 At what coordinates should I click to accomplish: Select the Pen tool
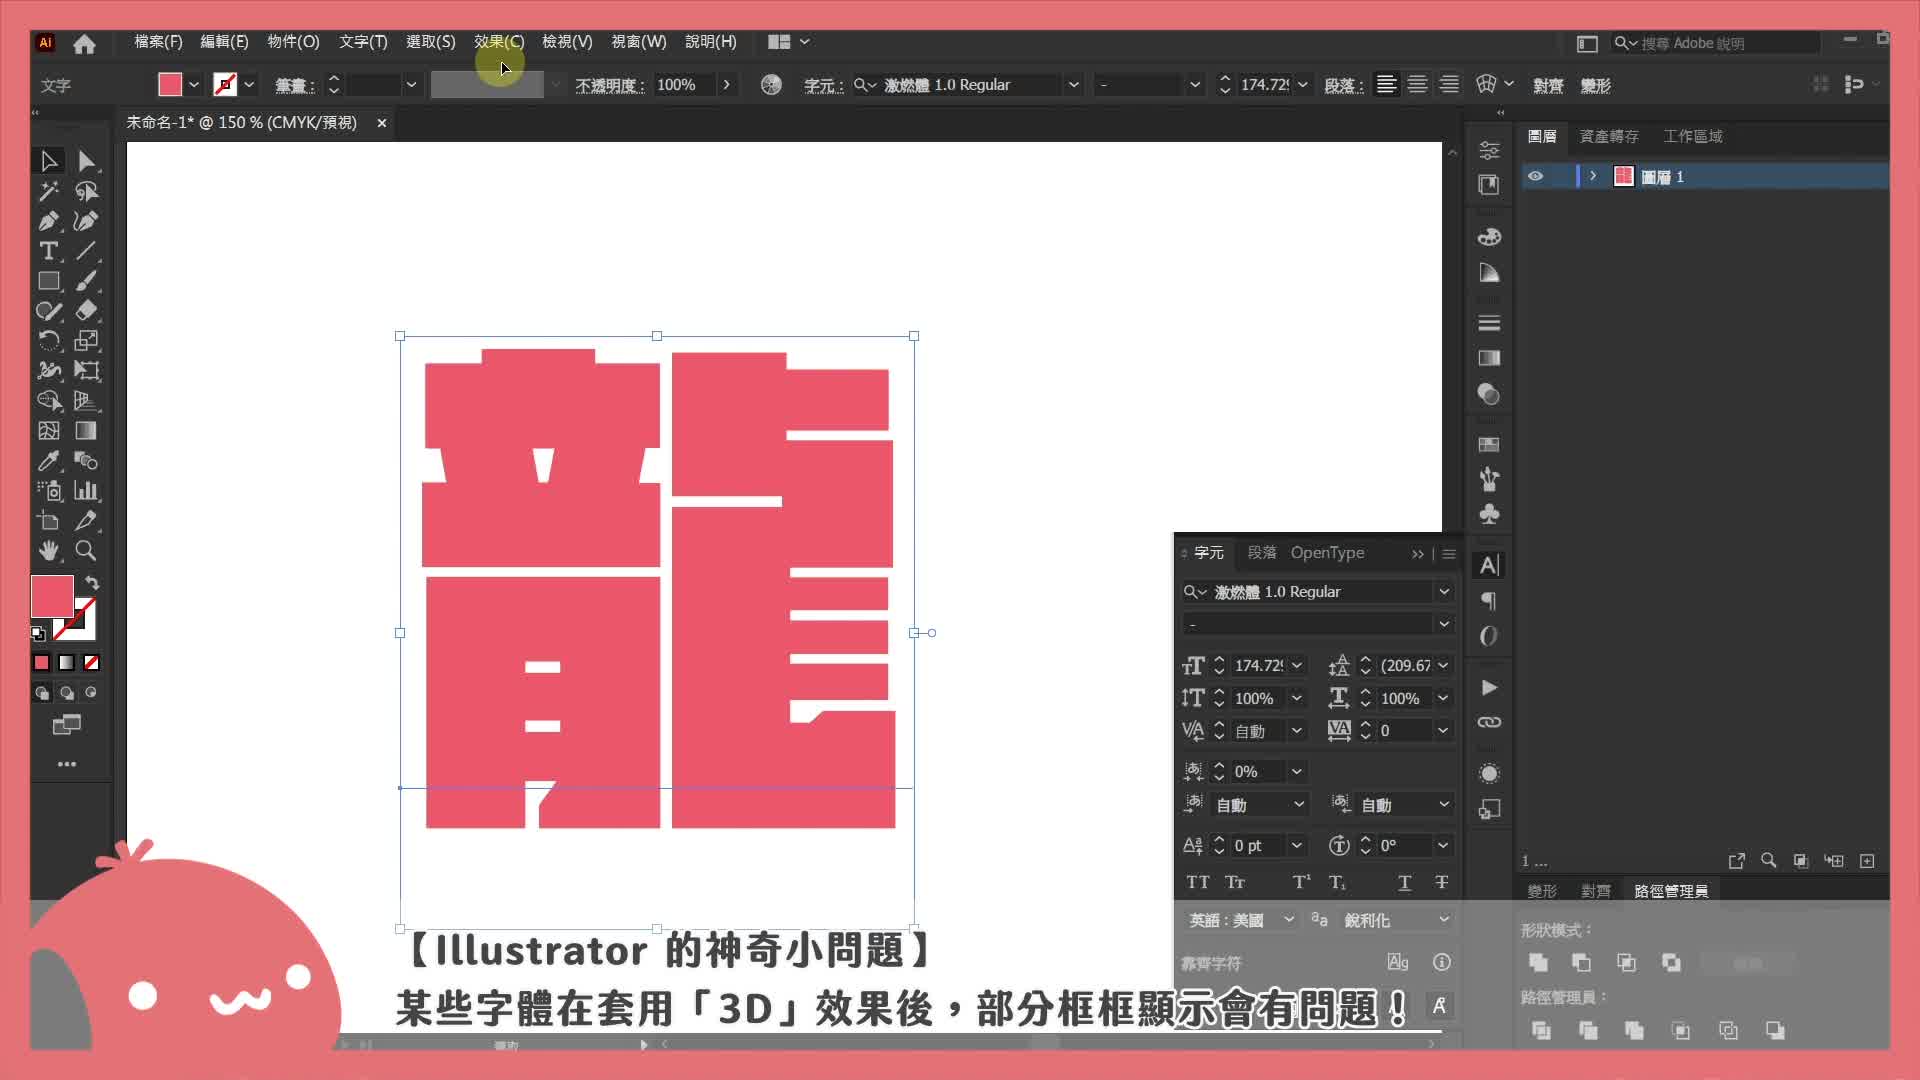[48, 221]
